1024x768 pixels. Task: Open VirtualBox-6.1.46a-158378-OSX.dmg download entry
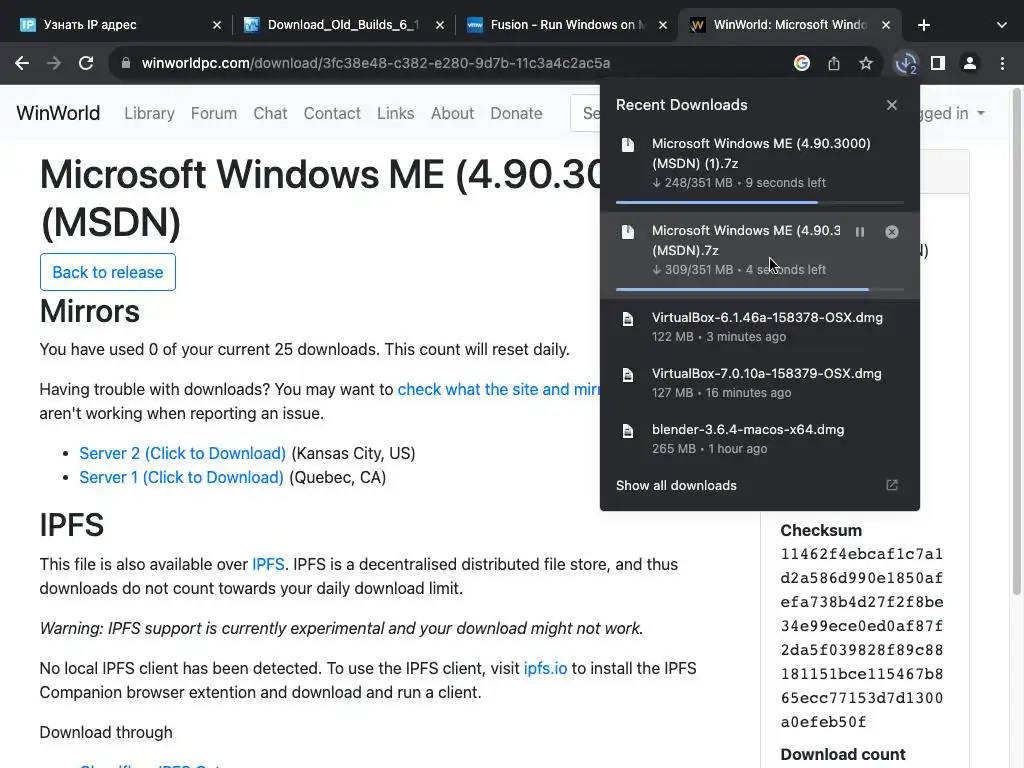tap(760, 327)
